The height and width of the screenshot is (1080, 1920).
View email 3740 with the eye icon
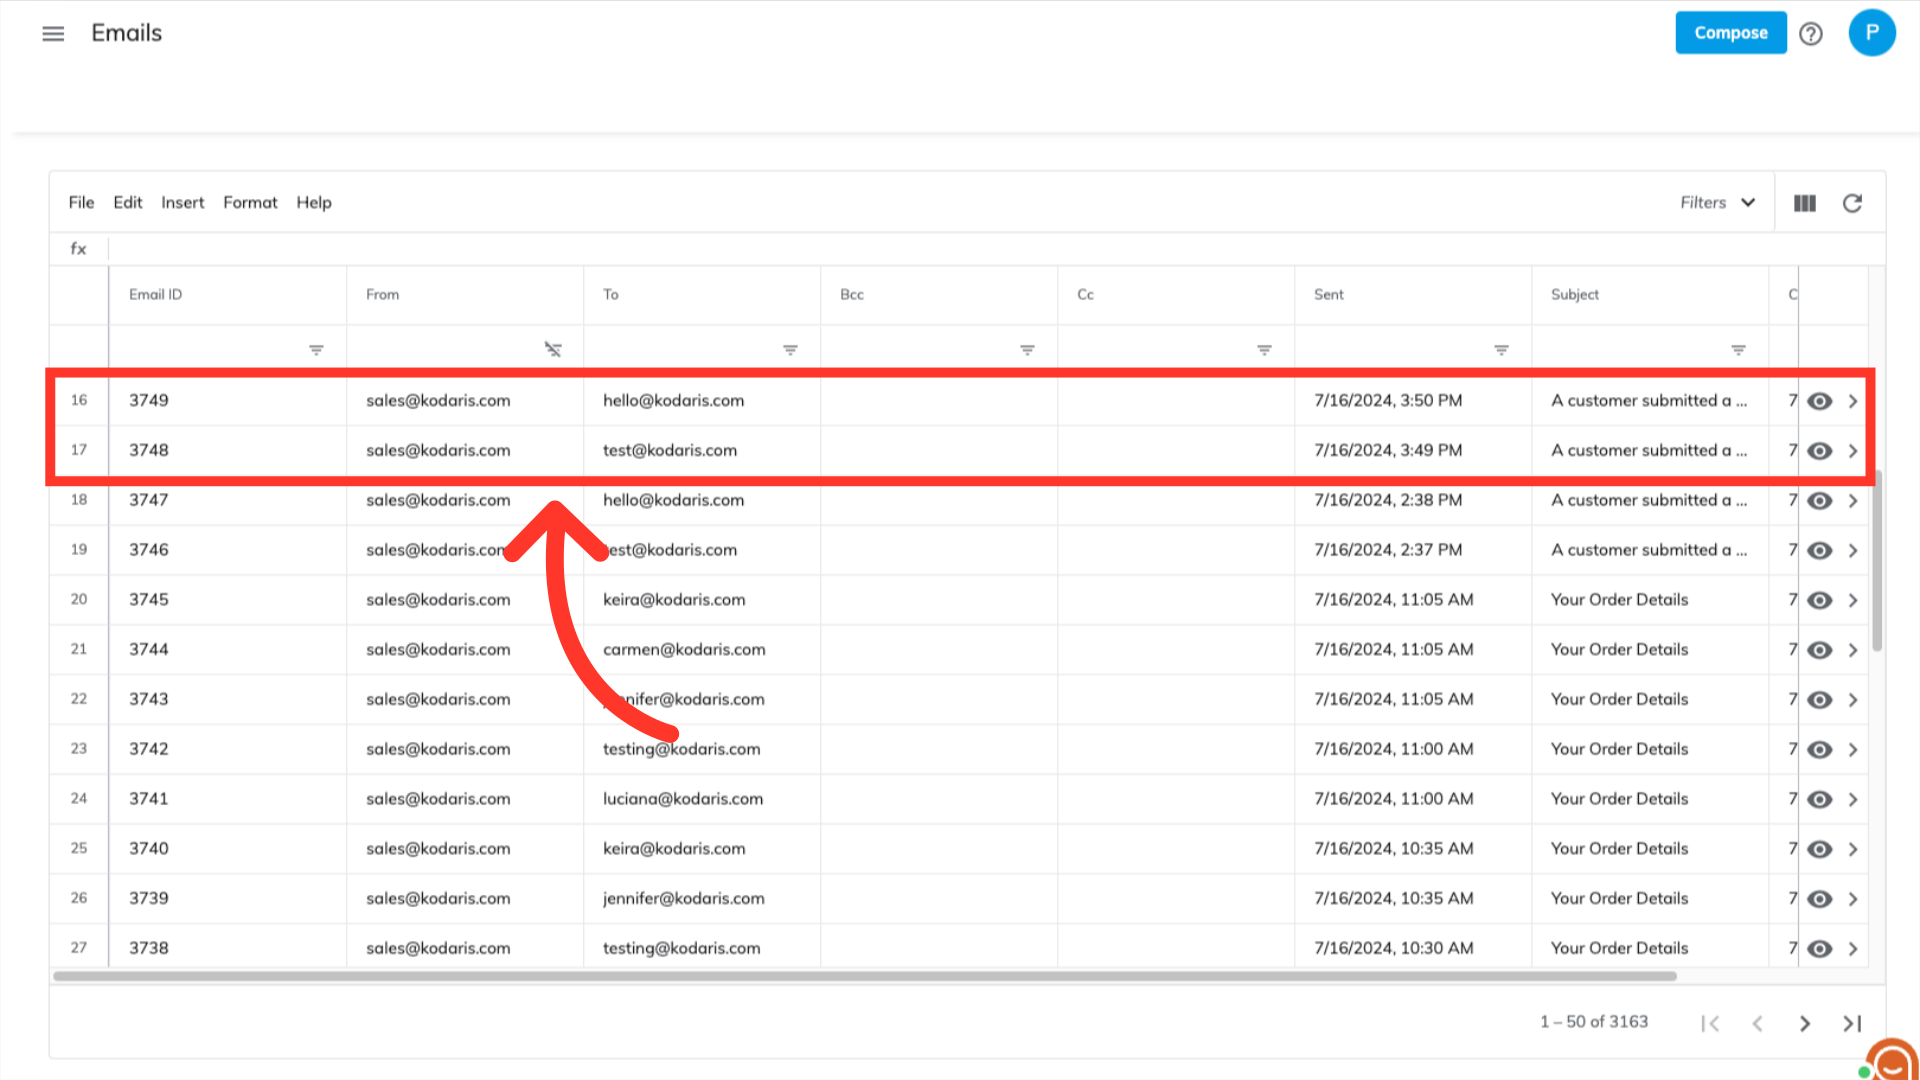click(1820, 849)
